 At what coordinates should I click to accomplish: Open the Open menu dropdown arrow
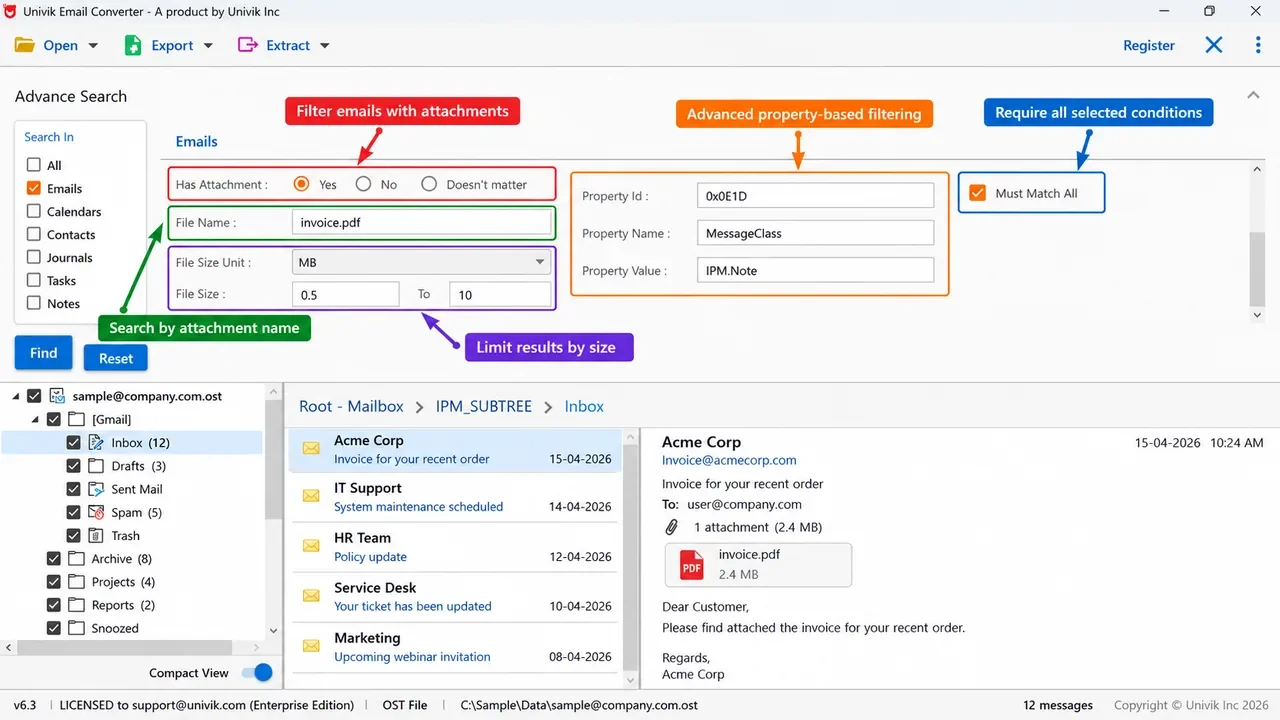(x=93, y=46)
